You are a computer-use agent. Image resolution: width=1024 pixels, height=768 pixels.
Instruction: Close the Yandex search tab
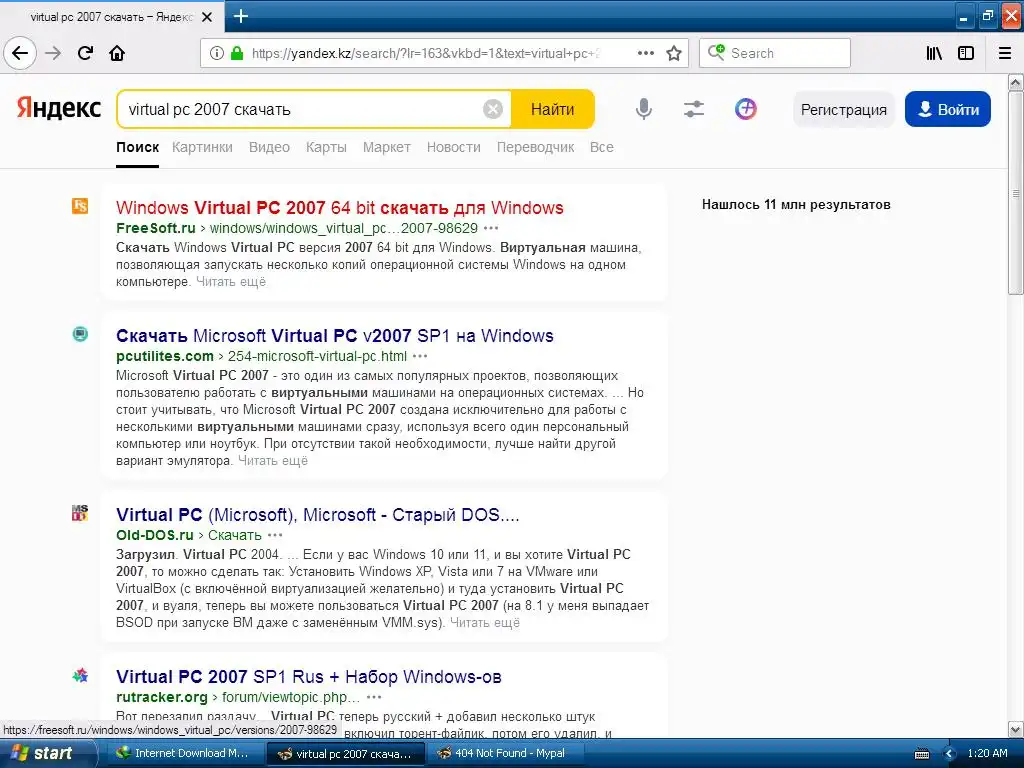tap(207, 17)
